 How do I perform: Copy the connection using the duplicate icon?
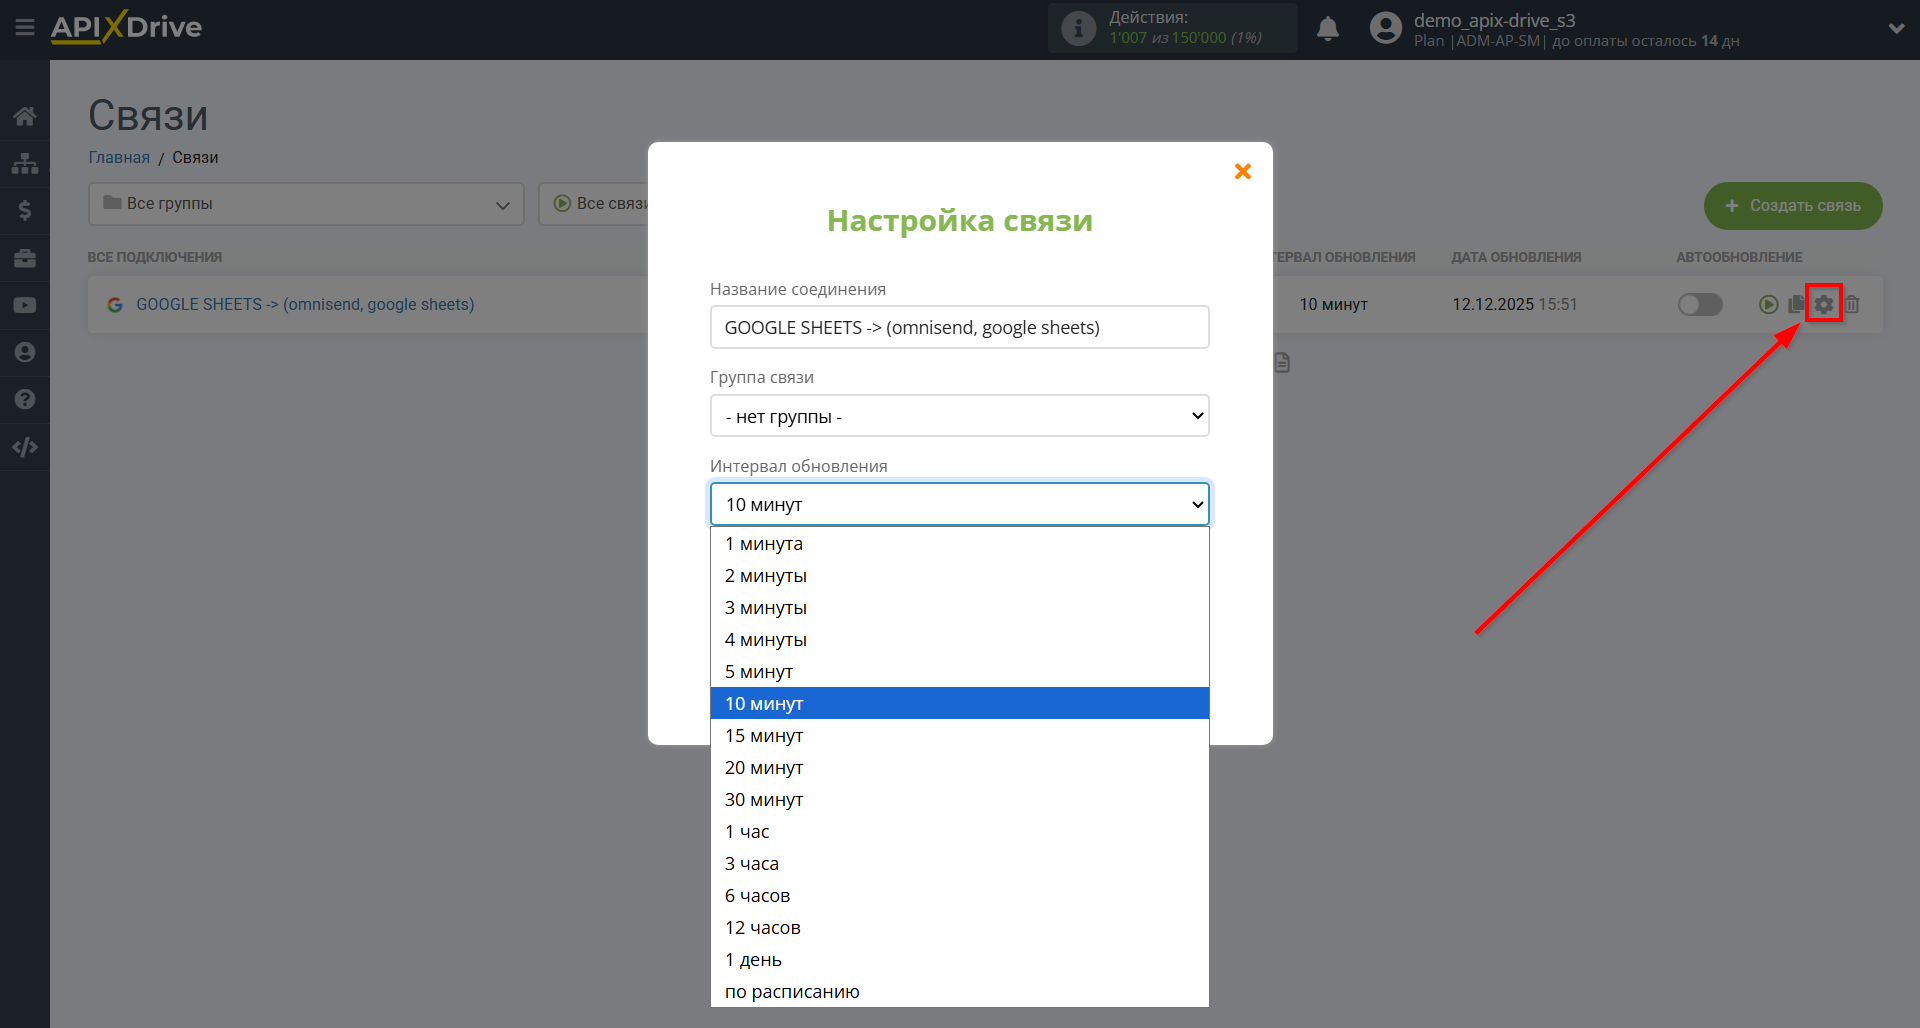(x=1796, y=304)
